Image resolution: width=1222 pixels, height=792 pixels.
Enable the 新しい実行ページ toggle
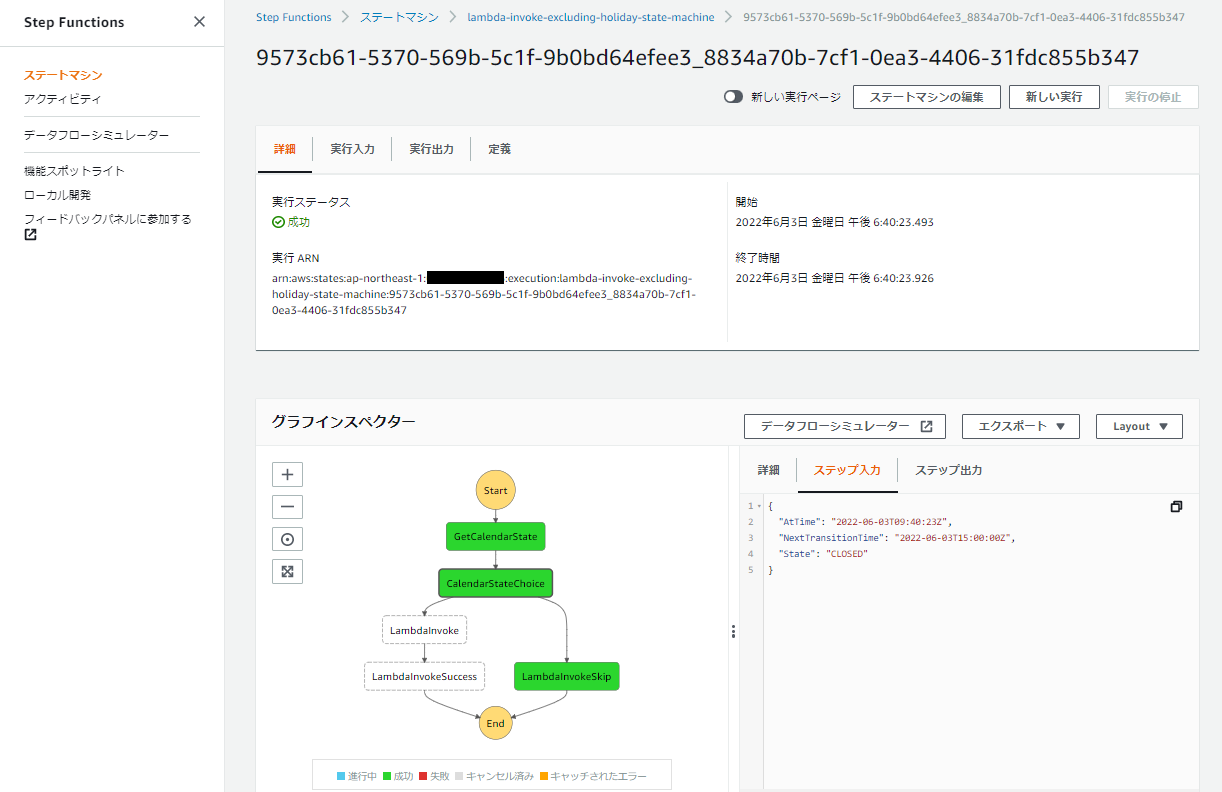[x=731, y=97]
